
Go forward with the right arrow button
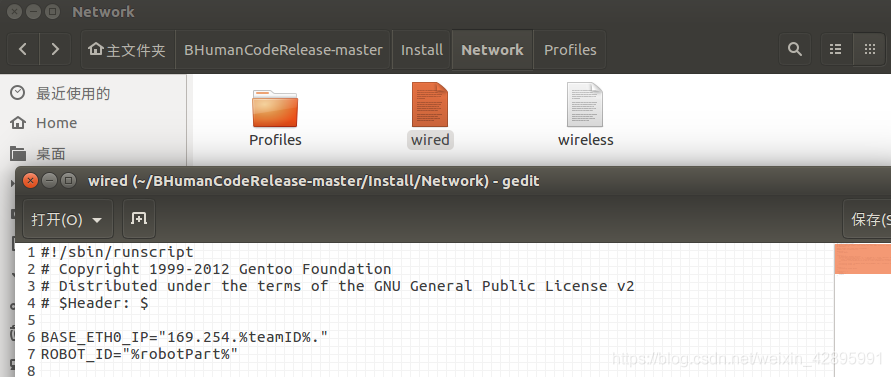(x=55, y=49)
